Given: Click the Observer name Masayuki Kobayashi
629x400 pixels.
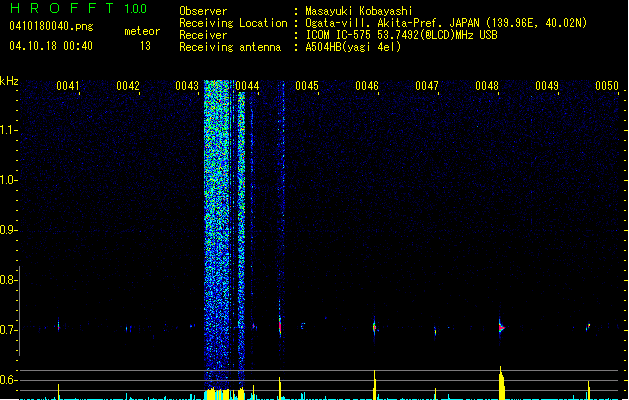Looking at the screenshot, I should (x=359, y=11).
